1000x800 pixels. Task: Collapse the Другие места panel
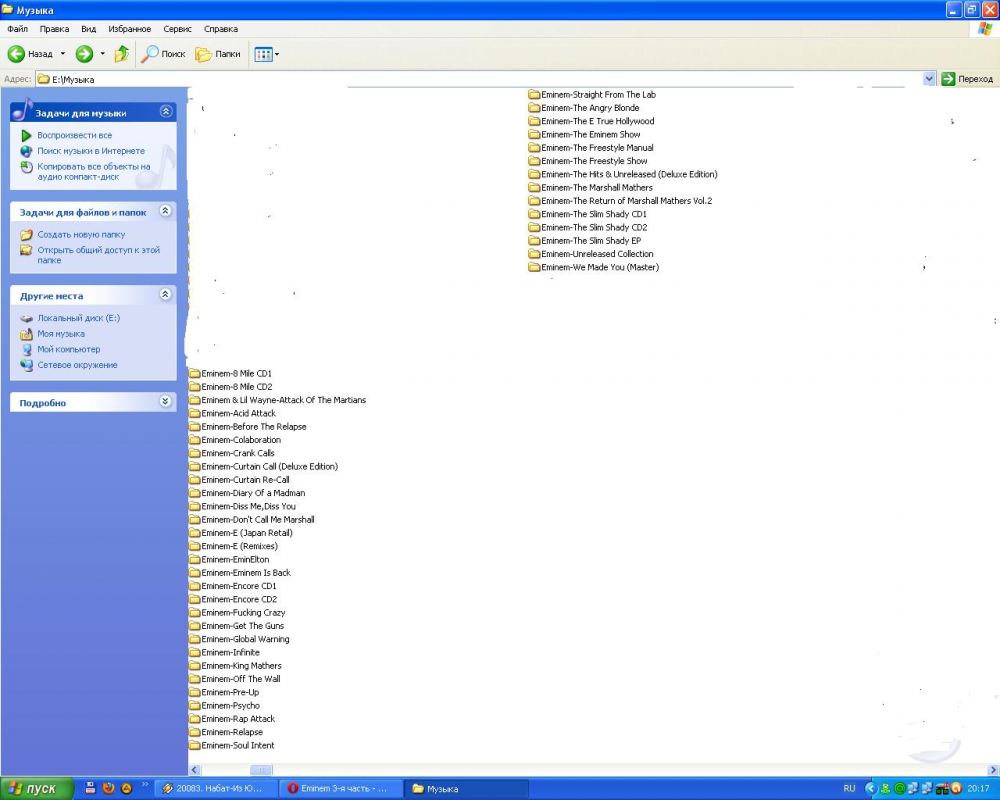pos(165,294)
